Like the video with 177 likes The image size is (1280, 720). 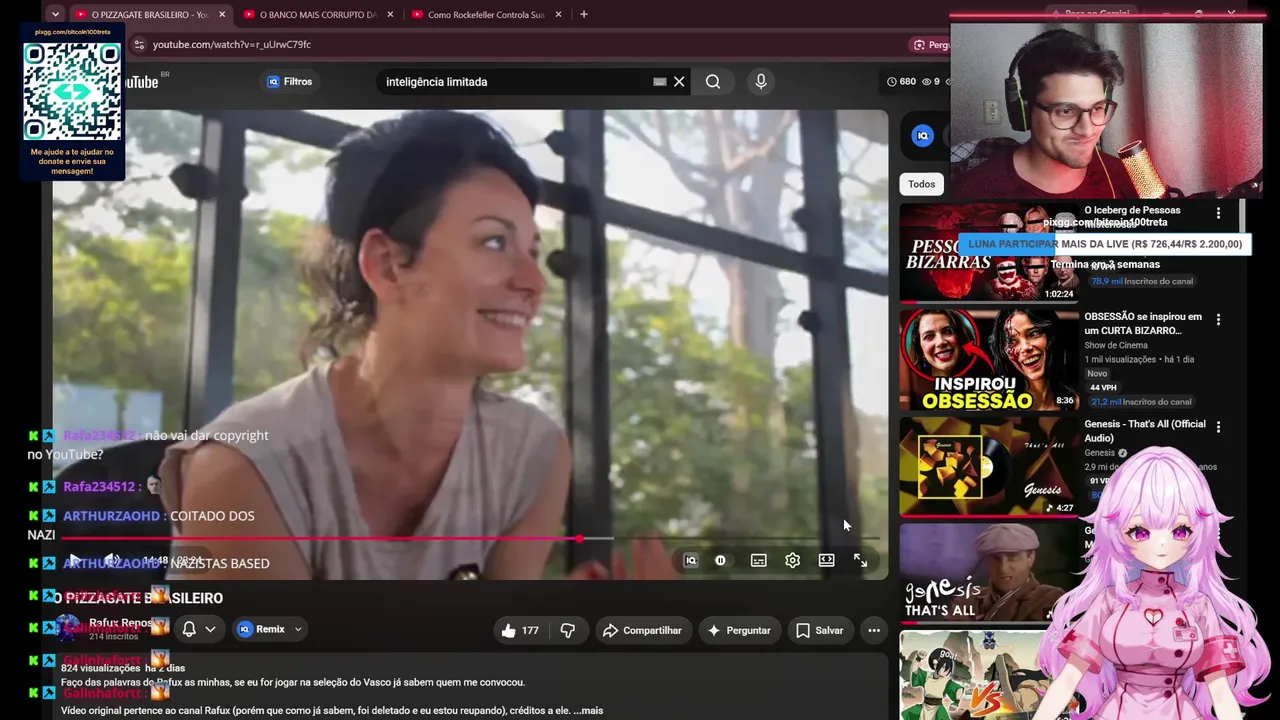(520, 630)
